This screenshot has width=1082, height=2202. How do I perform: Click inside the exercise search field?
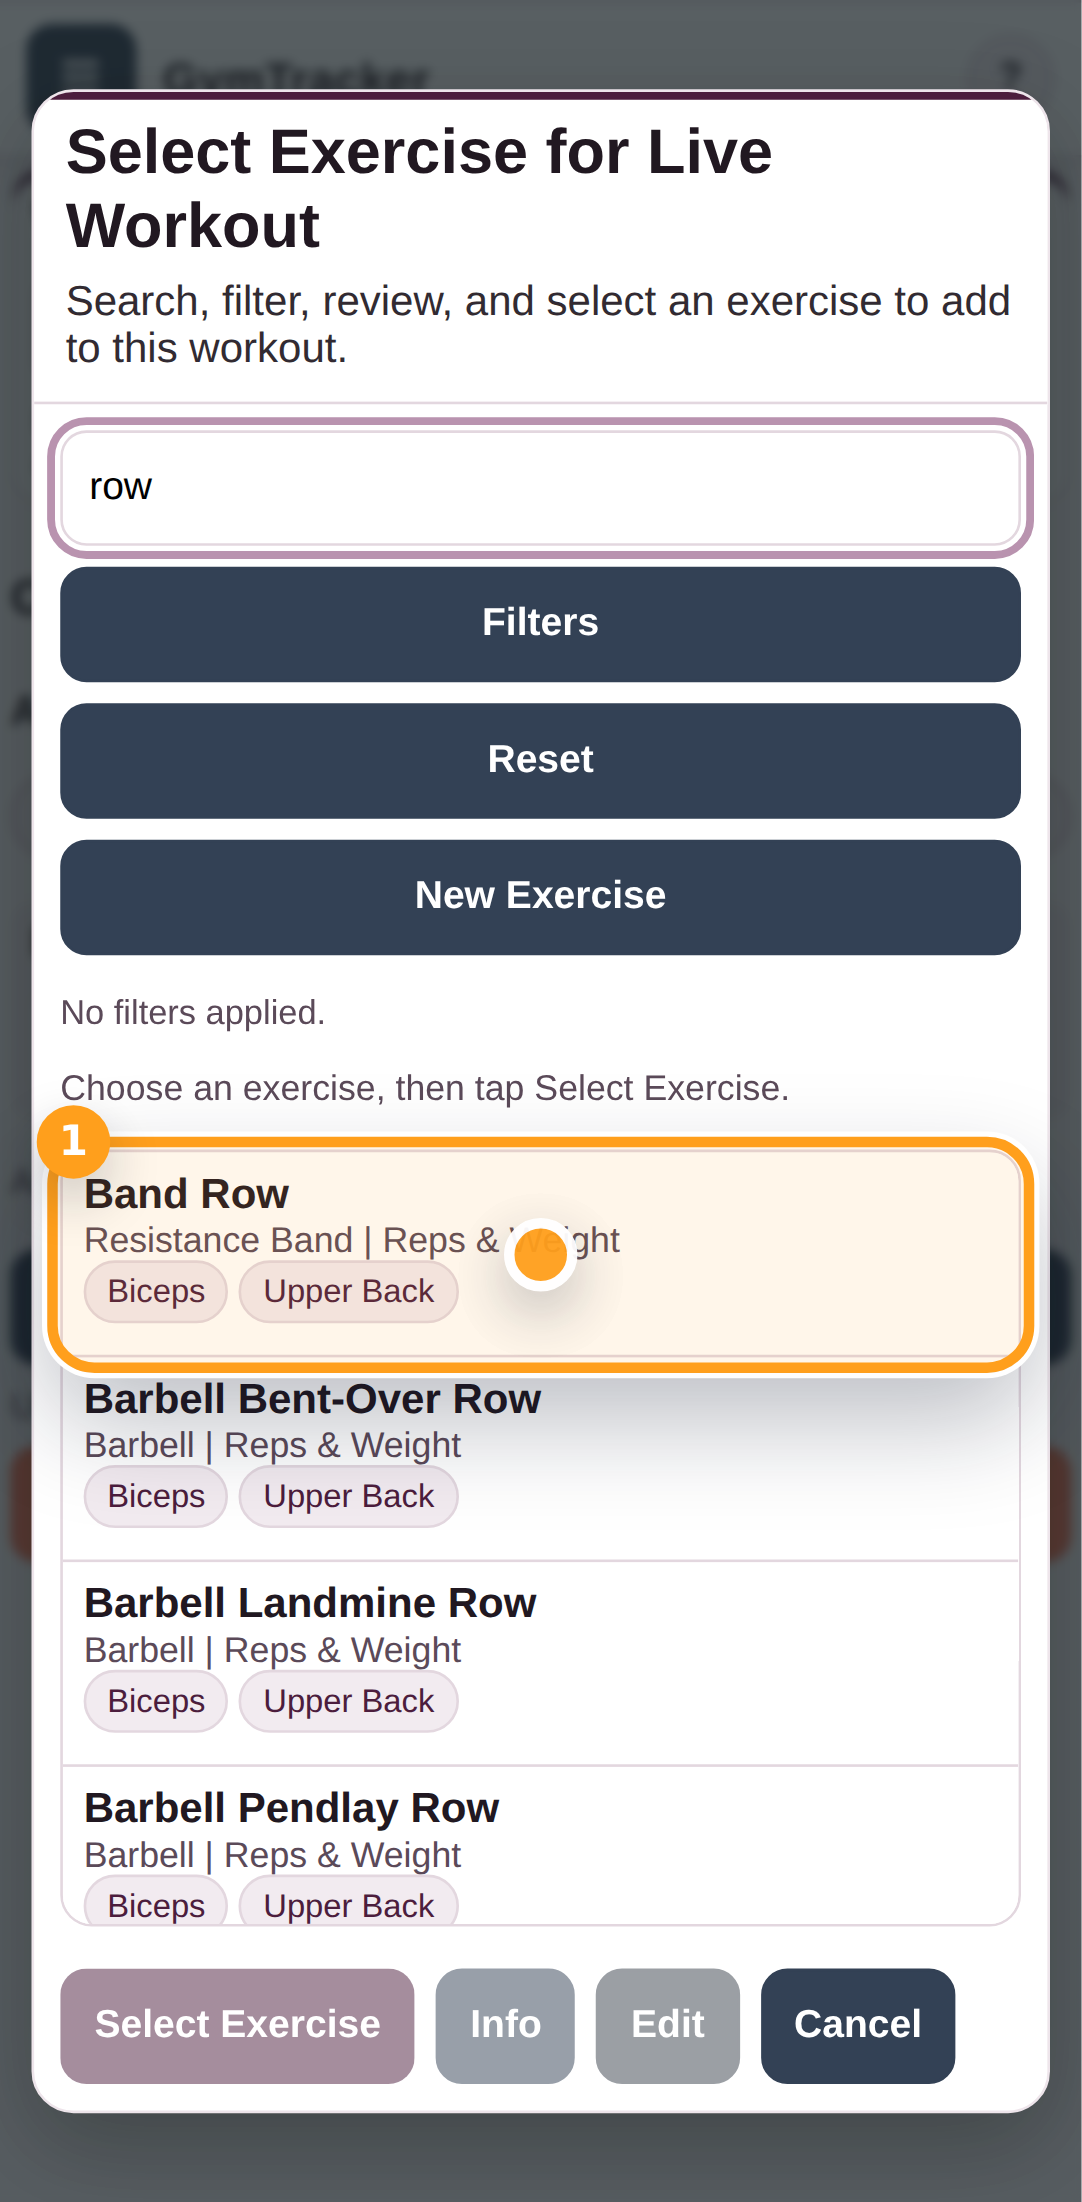[x=540, y=487]
